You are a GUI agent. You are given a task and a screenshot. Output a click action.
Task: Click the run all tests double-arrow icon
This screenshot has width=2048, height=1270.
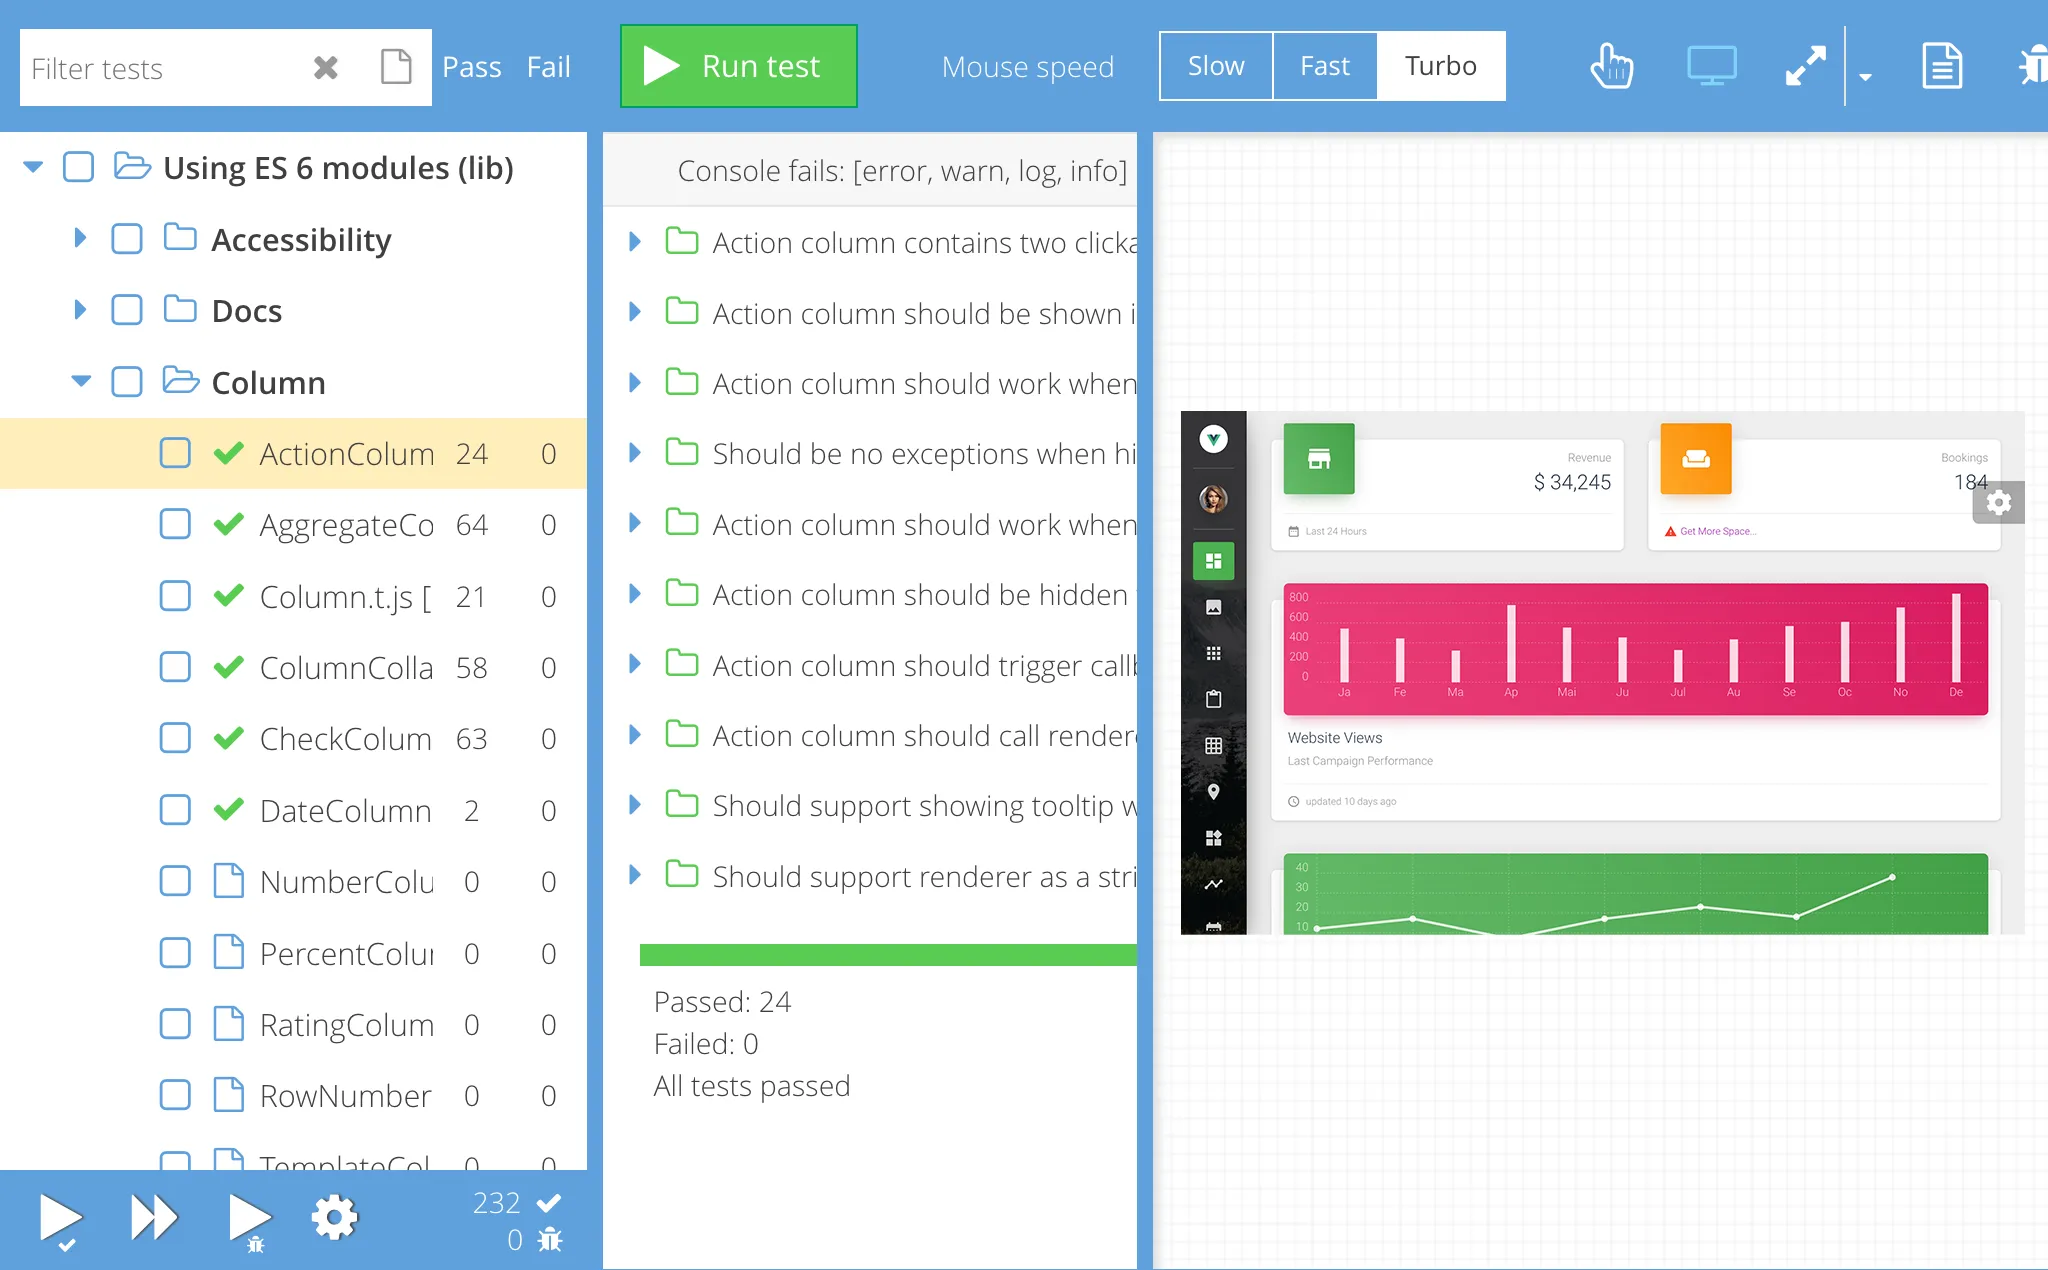[x=153, y=1218]
